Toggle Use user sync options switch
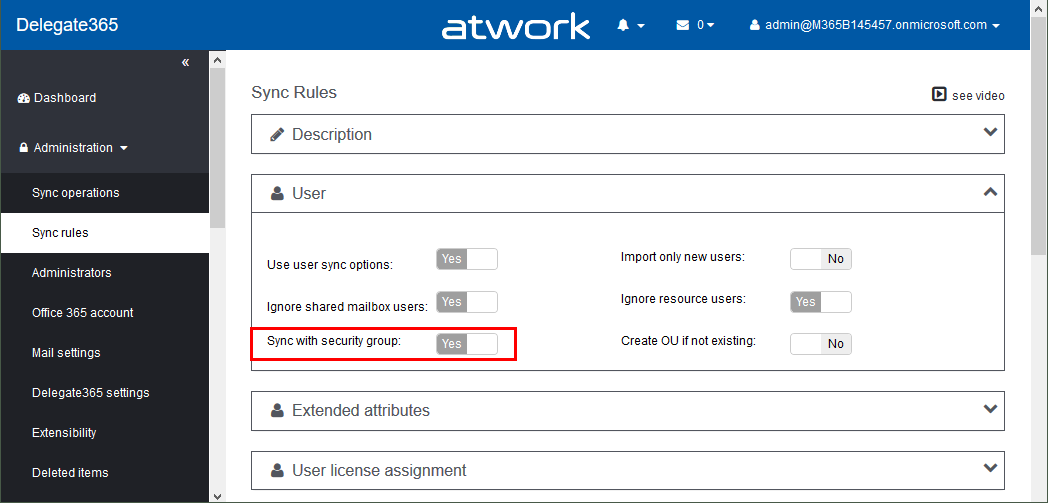 [x=467, y=259]
